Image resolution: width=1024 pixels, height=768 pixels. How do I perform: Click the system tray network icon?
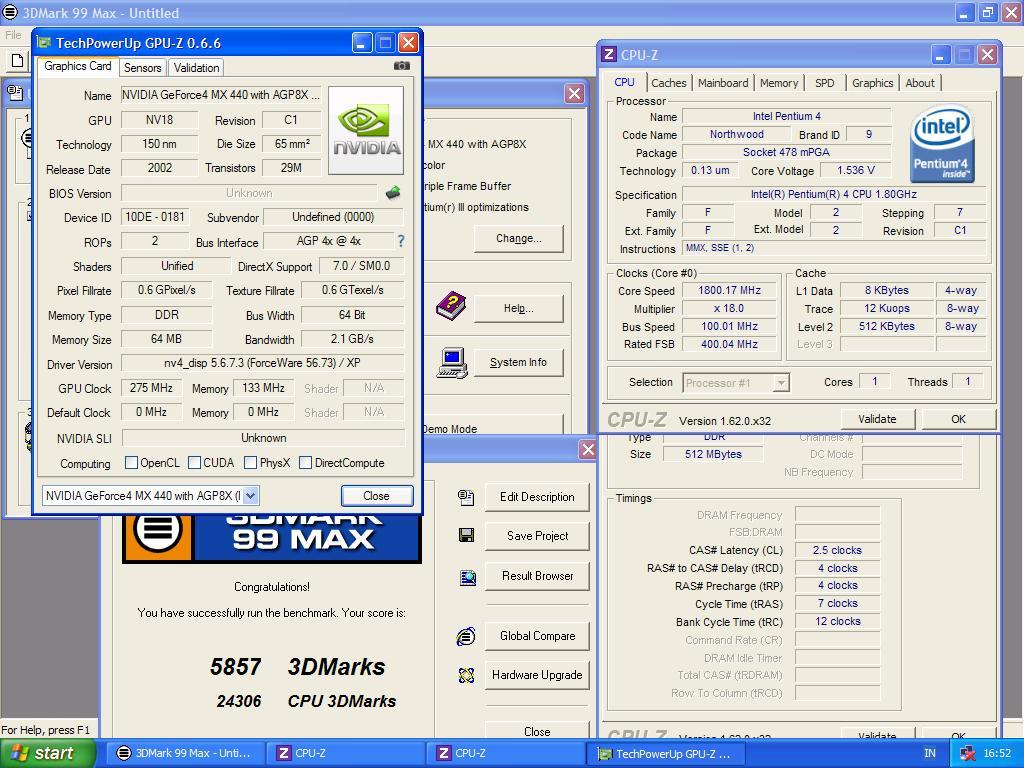coord(967,754)
